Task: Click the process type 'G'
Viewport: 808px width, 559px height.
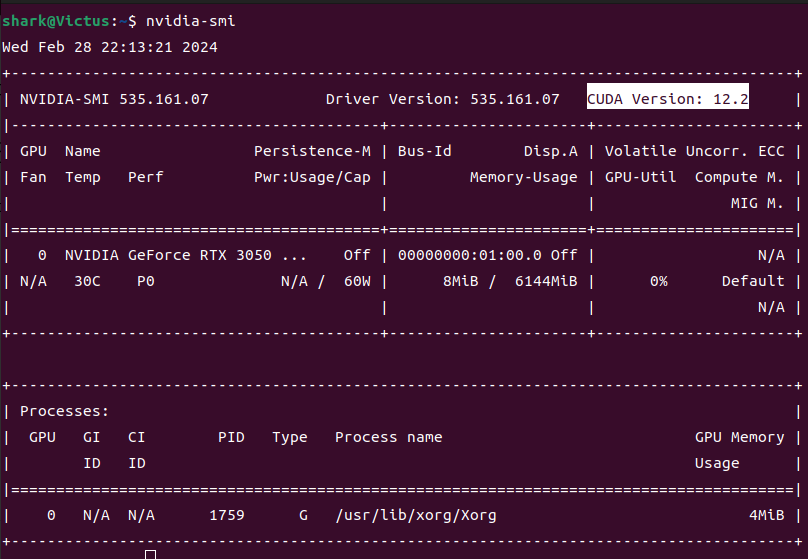Action: pos(304,515)
